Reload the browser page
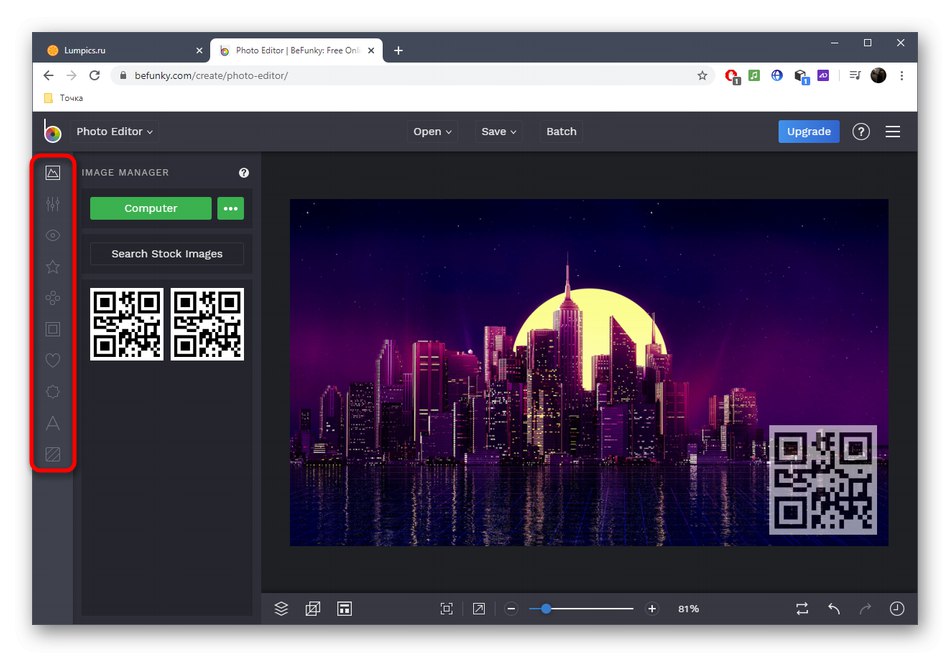Image resolution: width=950 pixels, height=657 pixels. coord(95,76)
